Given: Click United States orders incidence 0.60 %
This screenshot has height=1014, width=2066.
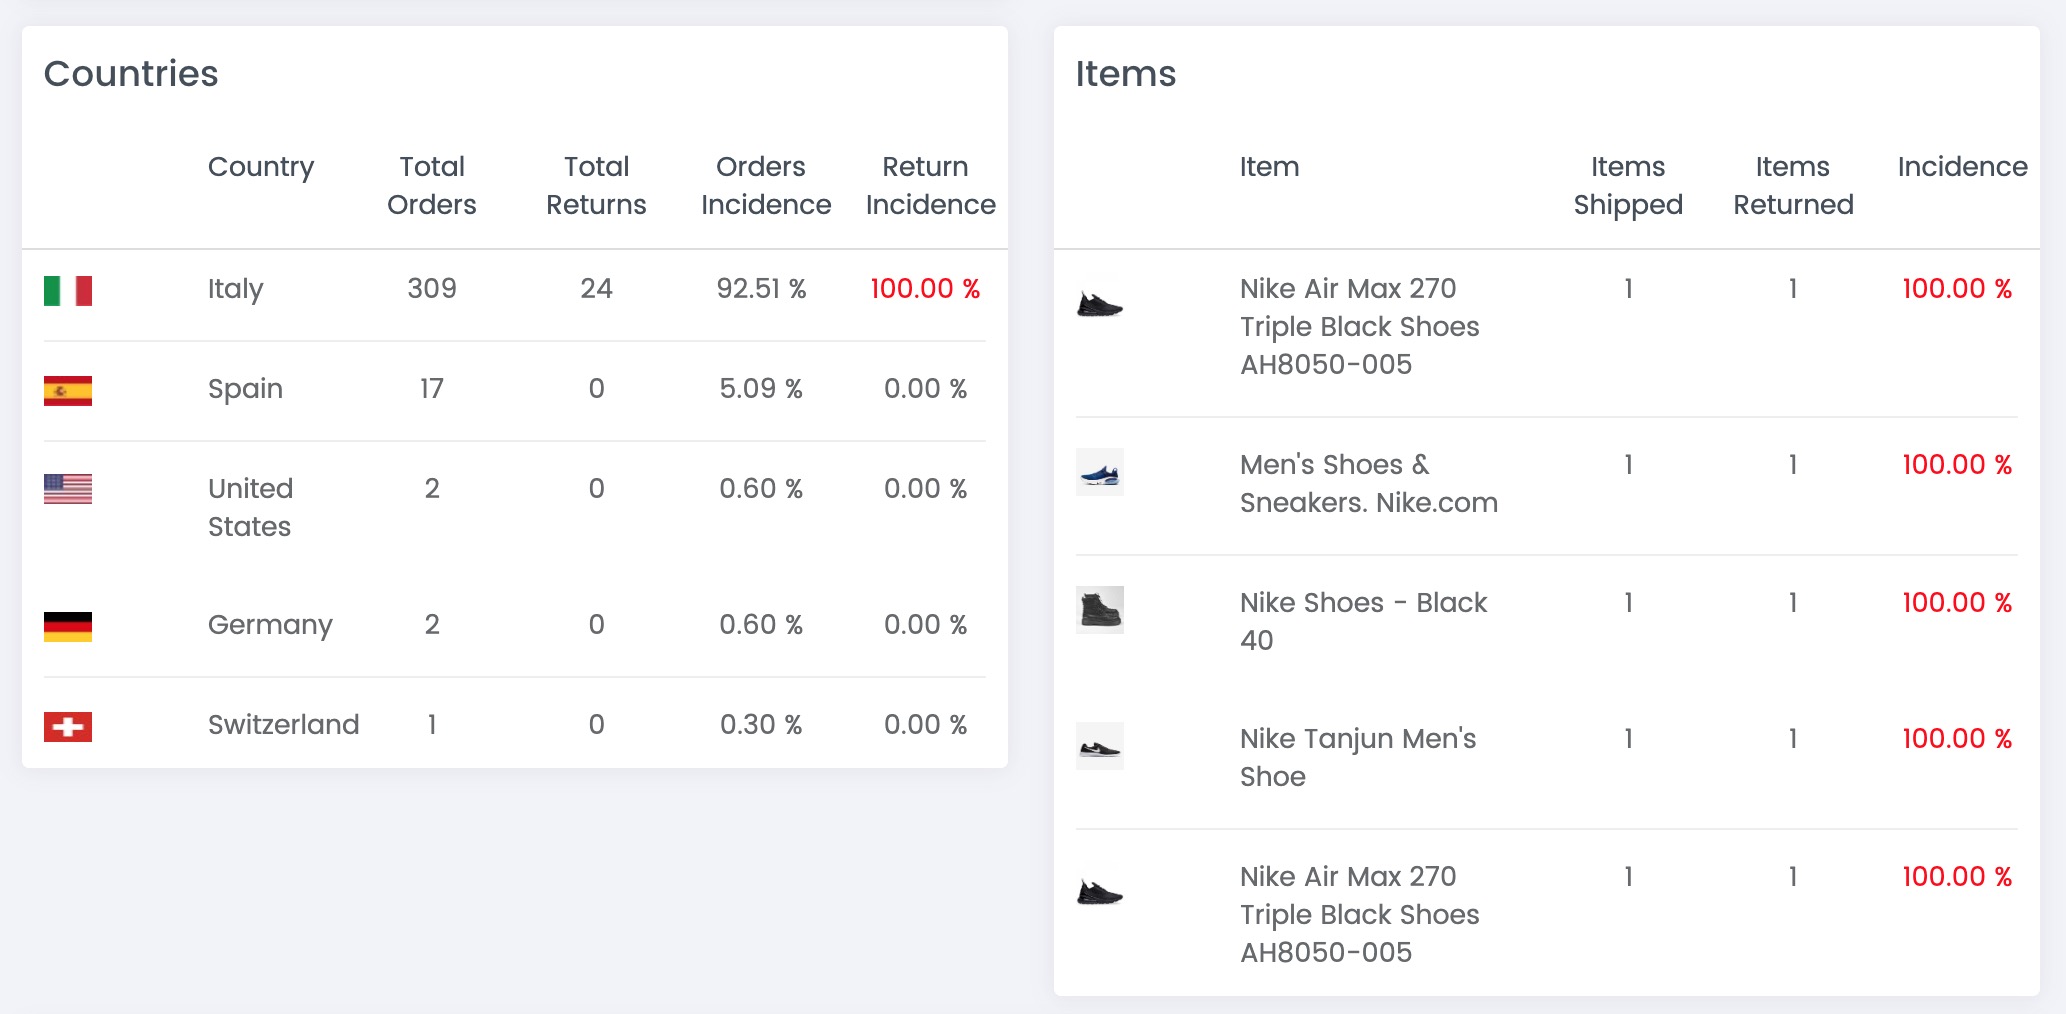Looking at the screenshot, I should pos(761,489).
